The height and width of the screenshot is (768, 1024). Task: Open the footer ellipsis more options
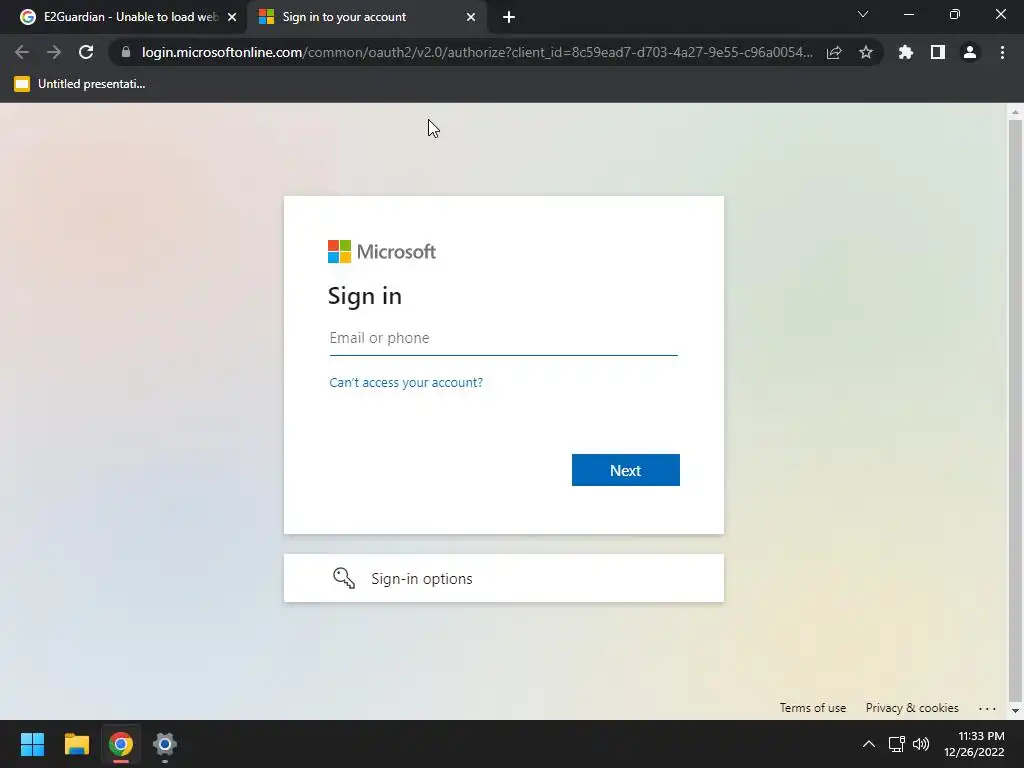pyautogui.click(x=987, y=708)
